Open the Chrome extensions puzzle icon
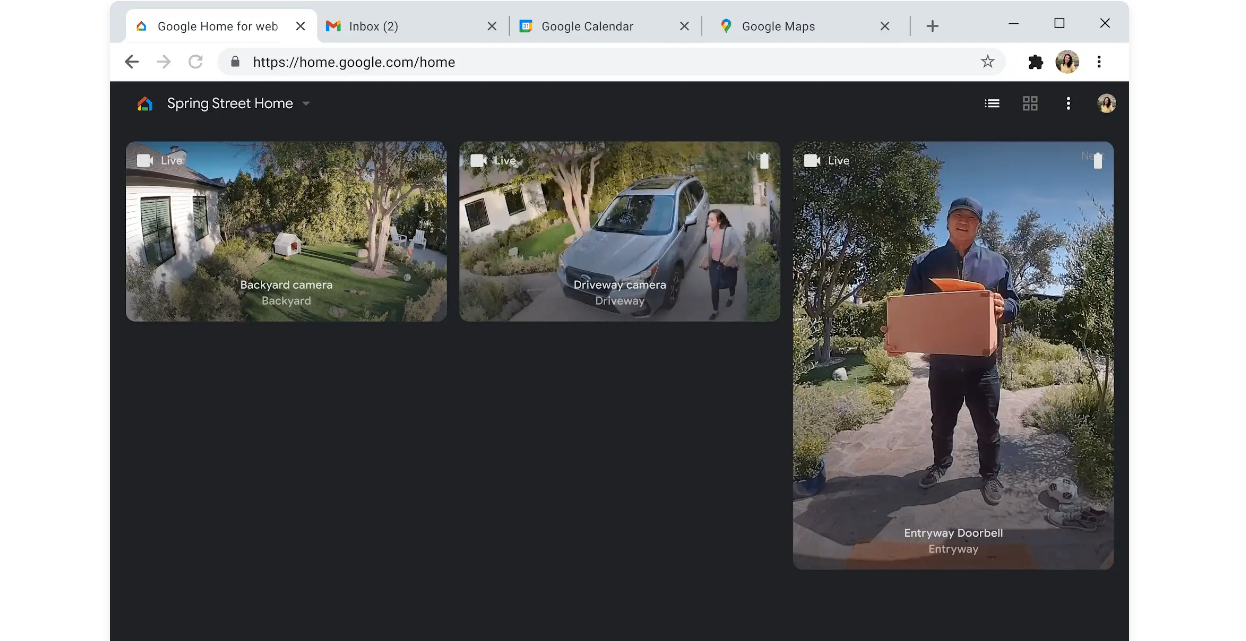Viewport: 1246px width, 641px height. (1035, 62)
